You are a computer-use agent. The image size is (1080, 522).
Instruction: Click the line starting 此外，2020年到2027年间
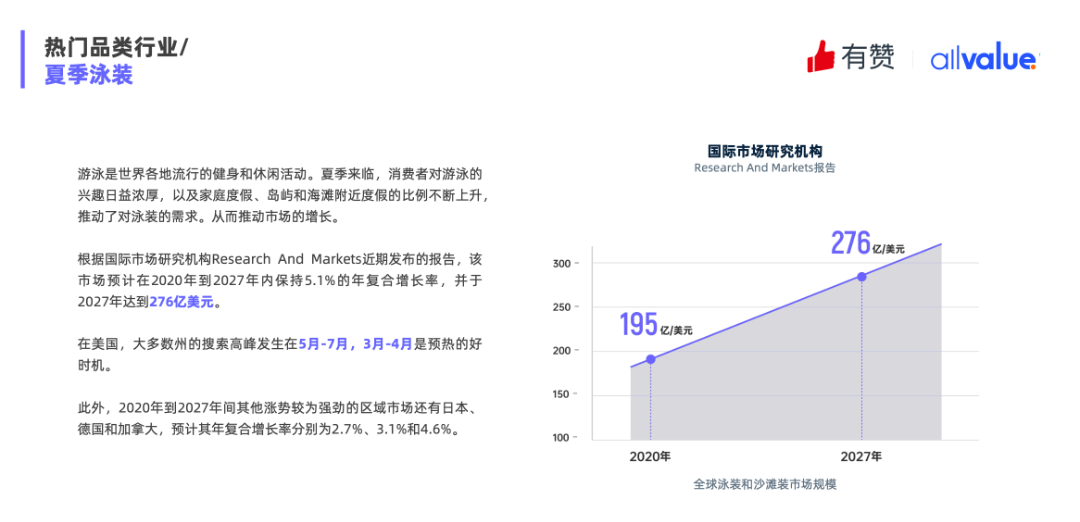click(x=279, y=408)
